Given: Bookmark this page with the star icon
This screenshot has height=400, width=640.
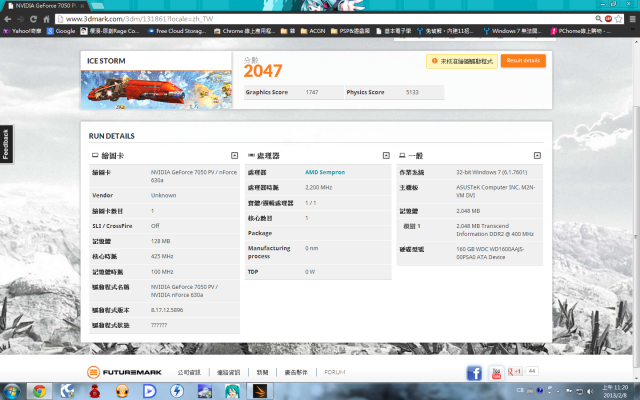Looking at the screenshot, I should click(618, 19).
